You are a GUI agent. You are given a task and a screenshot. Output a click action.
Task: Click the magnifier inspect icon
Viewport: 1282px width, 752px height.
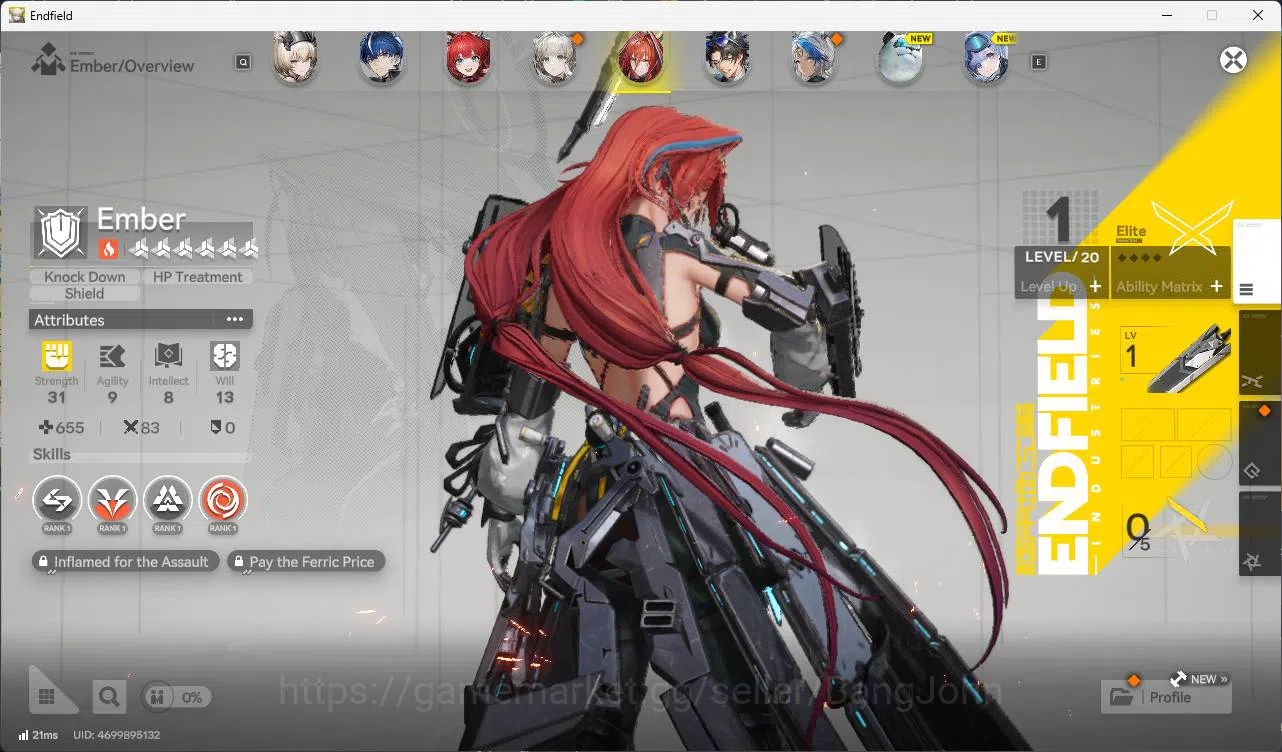tap(110, 696)
